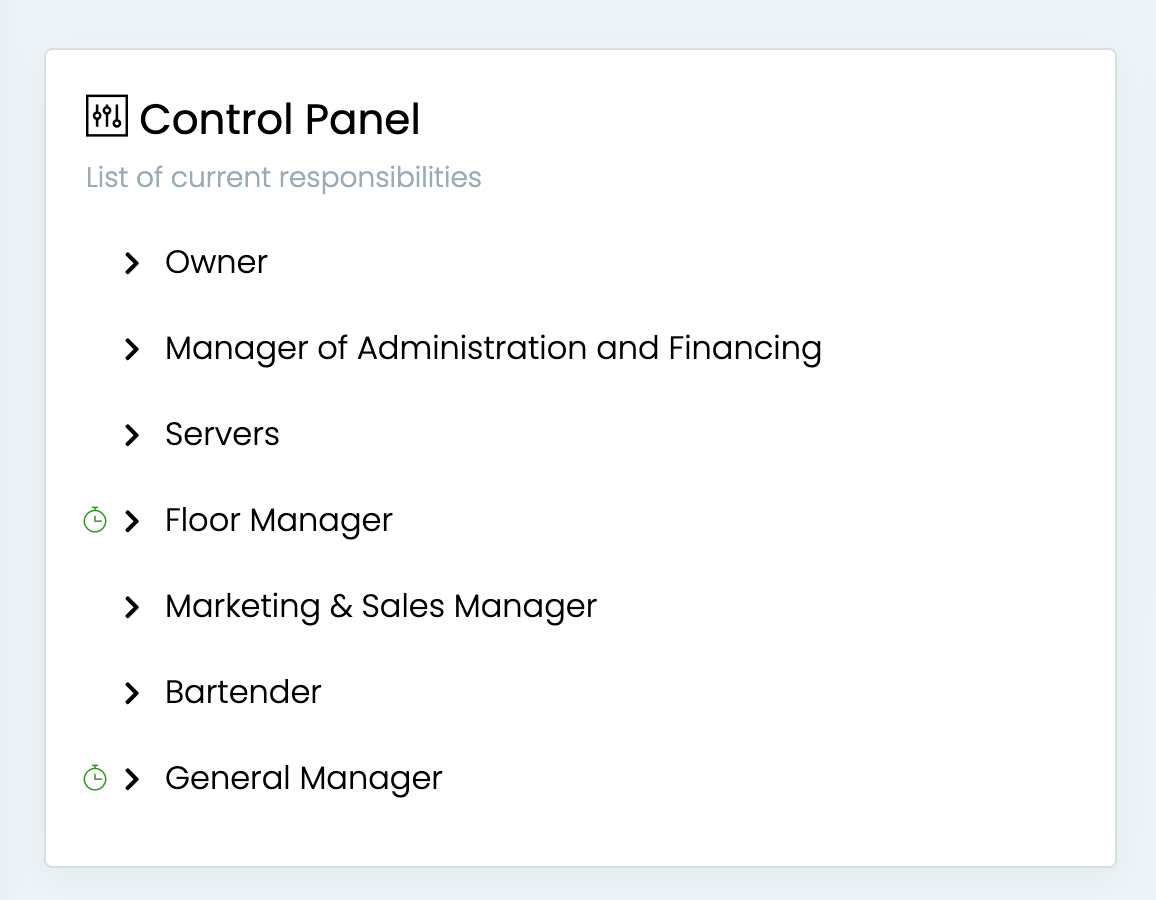1156x900 pixels.
Task: Expand the Floor Manager chevron arrow
Action: pyautogui.click(x=131, y=521)
